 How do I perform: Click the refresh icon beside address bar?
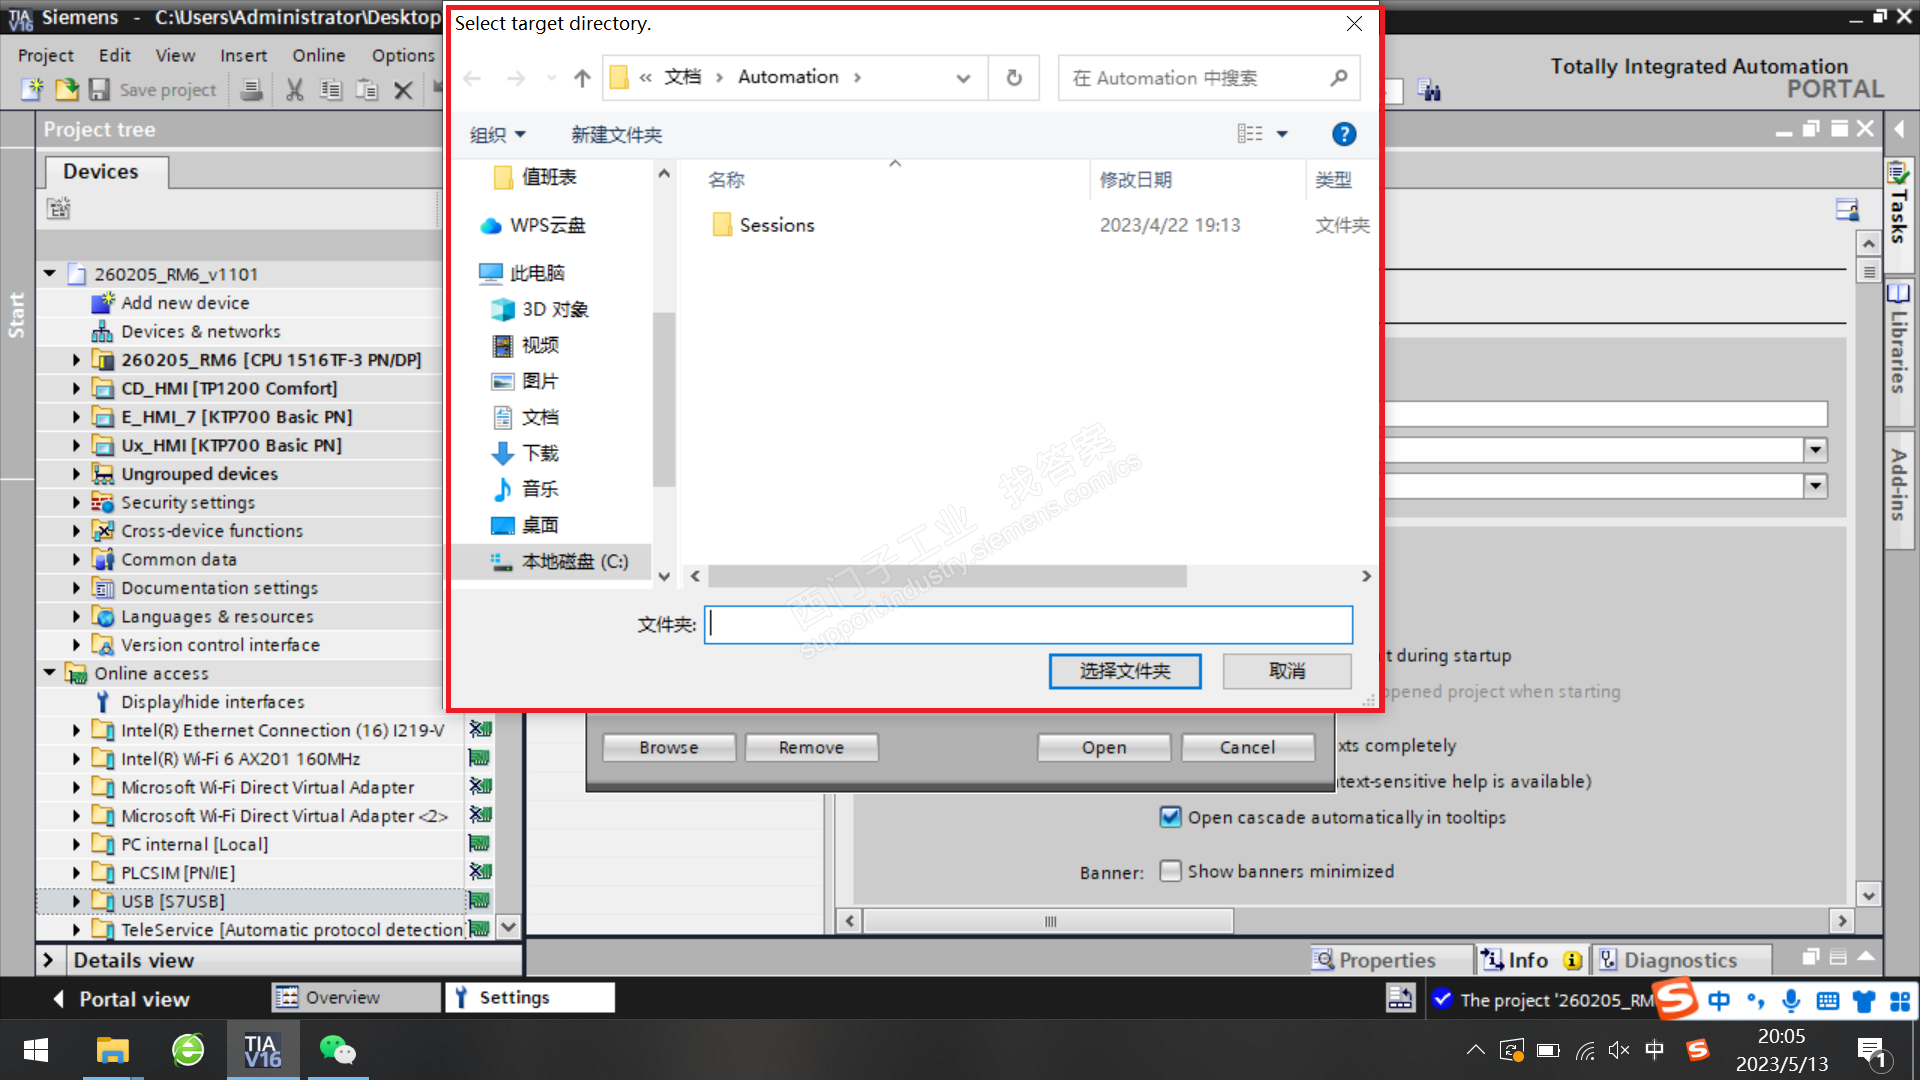point(1014,78)
